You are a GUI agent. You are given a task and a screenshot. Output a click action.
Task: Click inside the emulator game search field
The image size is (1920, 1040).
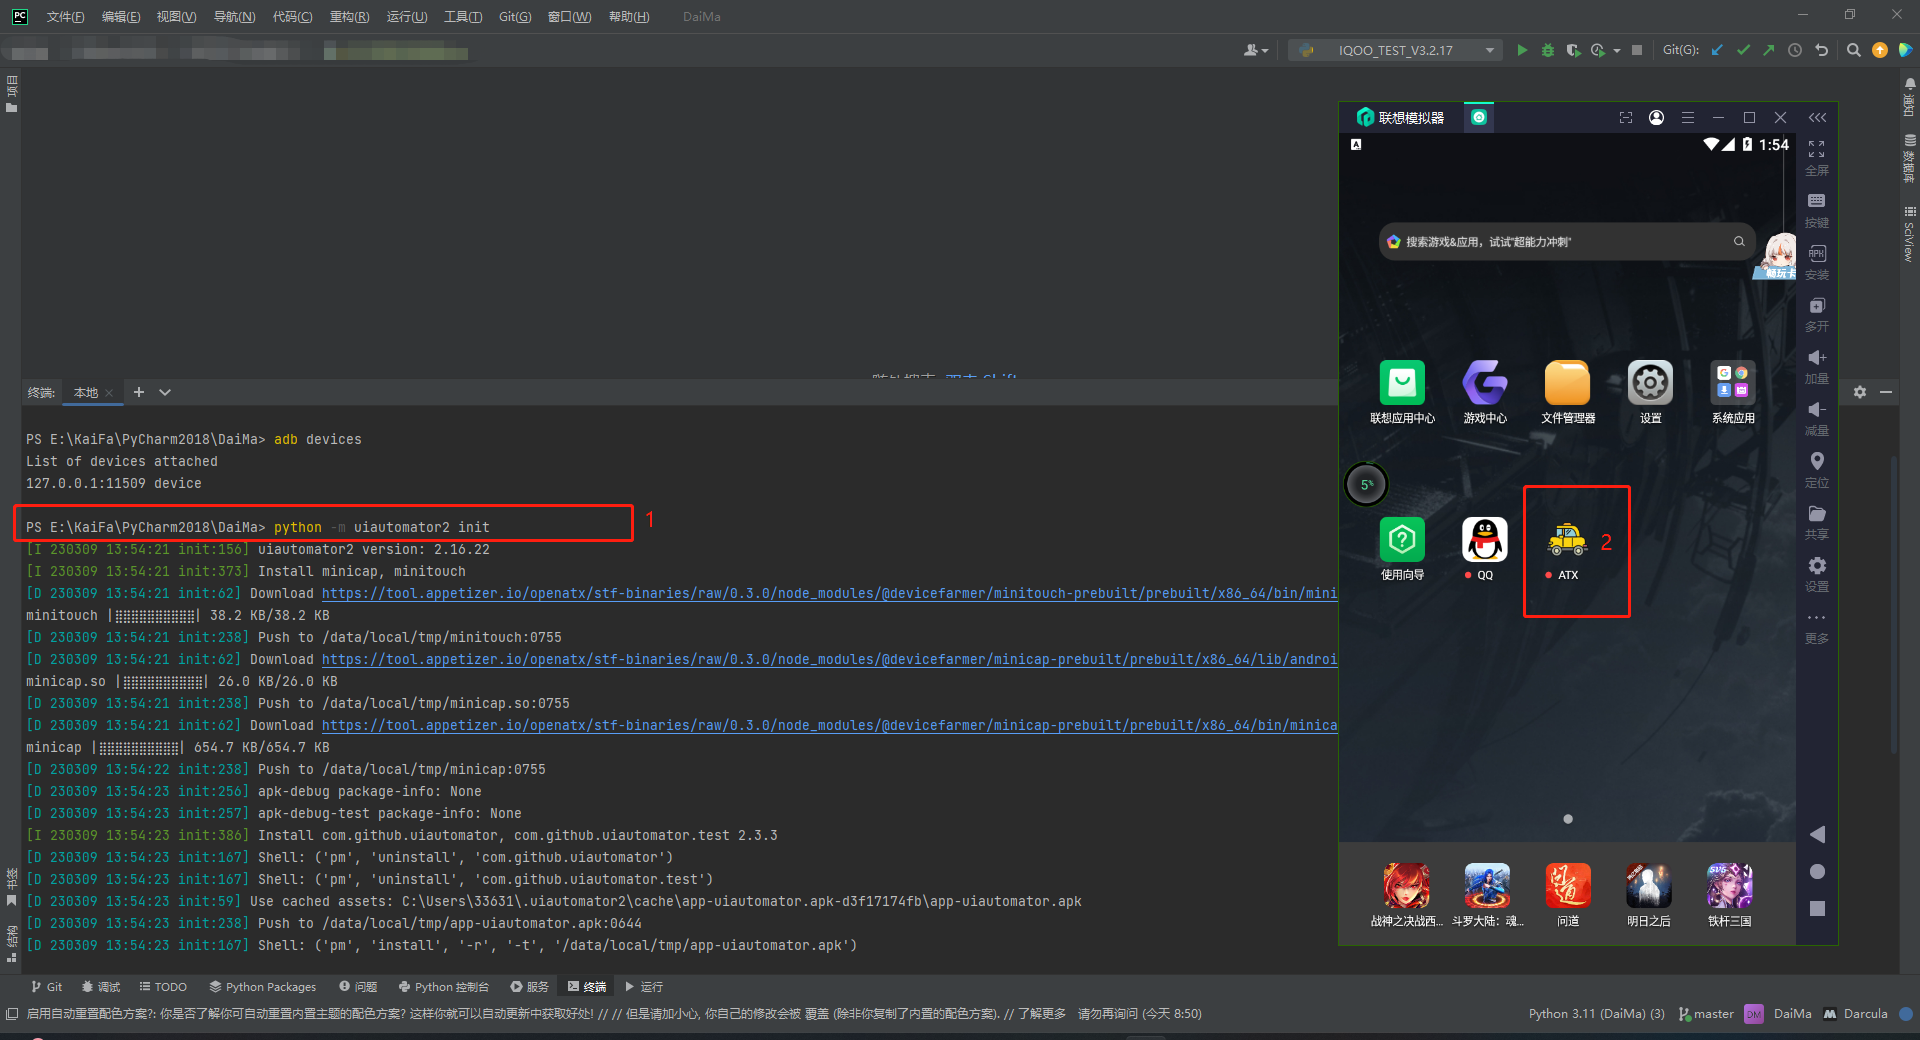pyautogui.click(x=1560, y=241)
